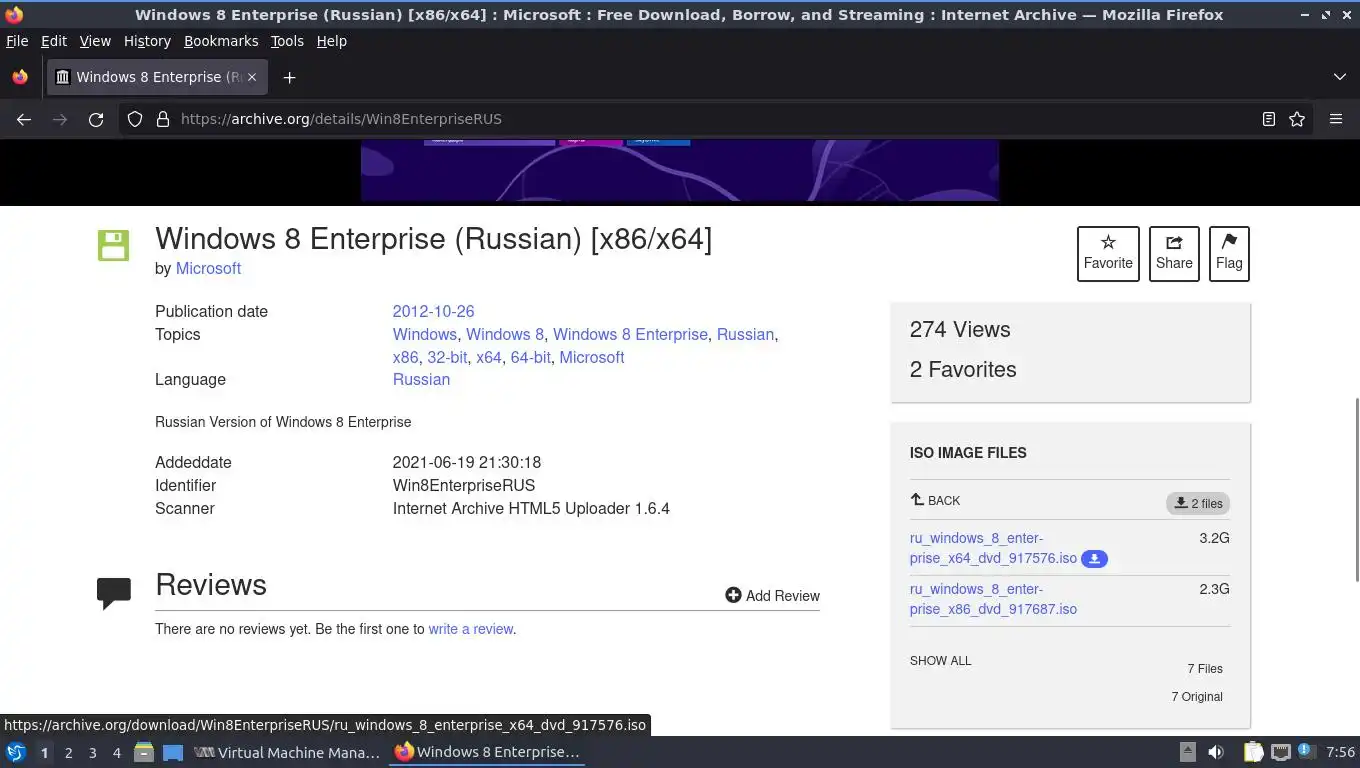
Task: Open the Tools menu
Action: (287, 41)
